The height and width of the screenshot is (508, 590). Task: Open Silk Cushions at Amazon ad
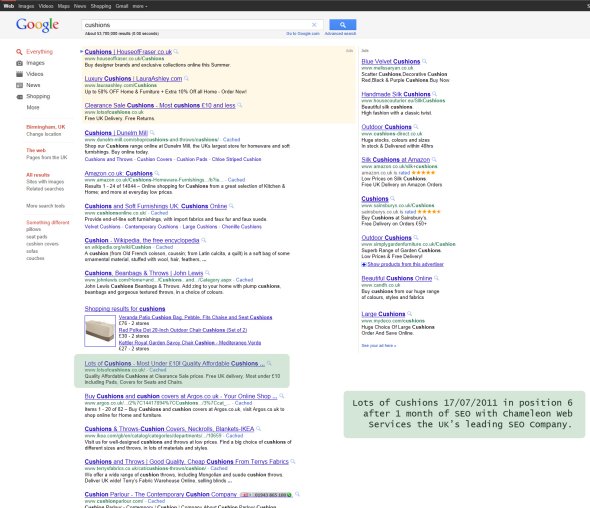[x=395, y=160]
